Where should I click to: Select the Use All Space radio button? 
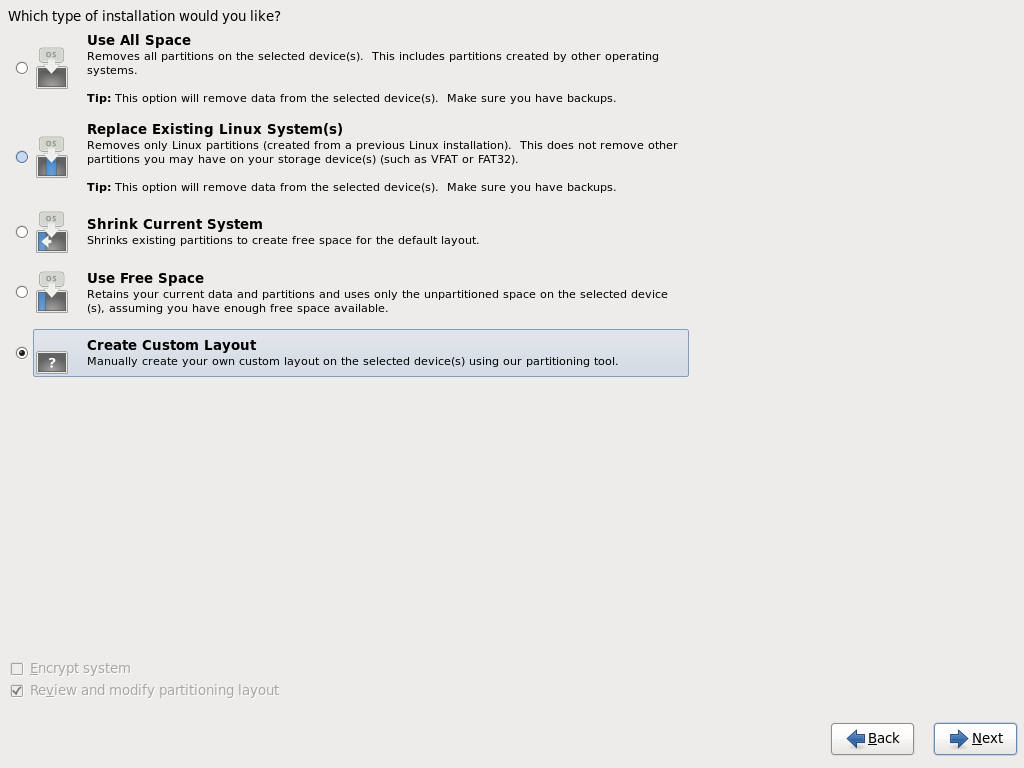(21, 68)
